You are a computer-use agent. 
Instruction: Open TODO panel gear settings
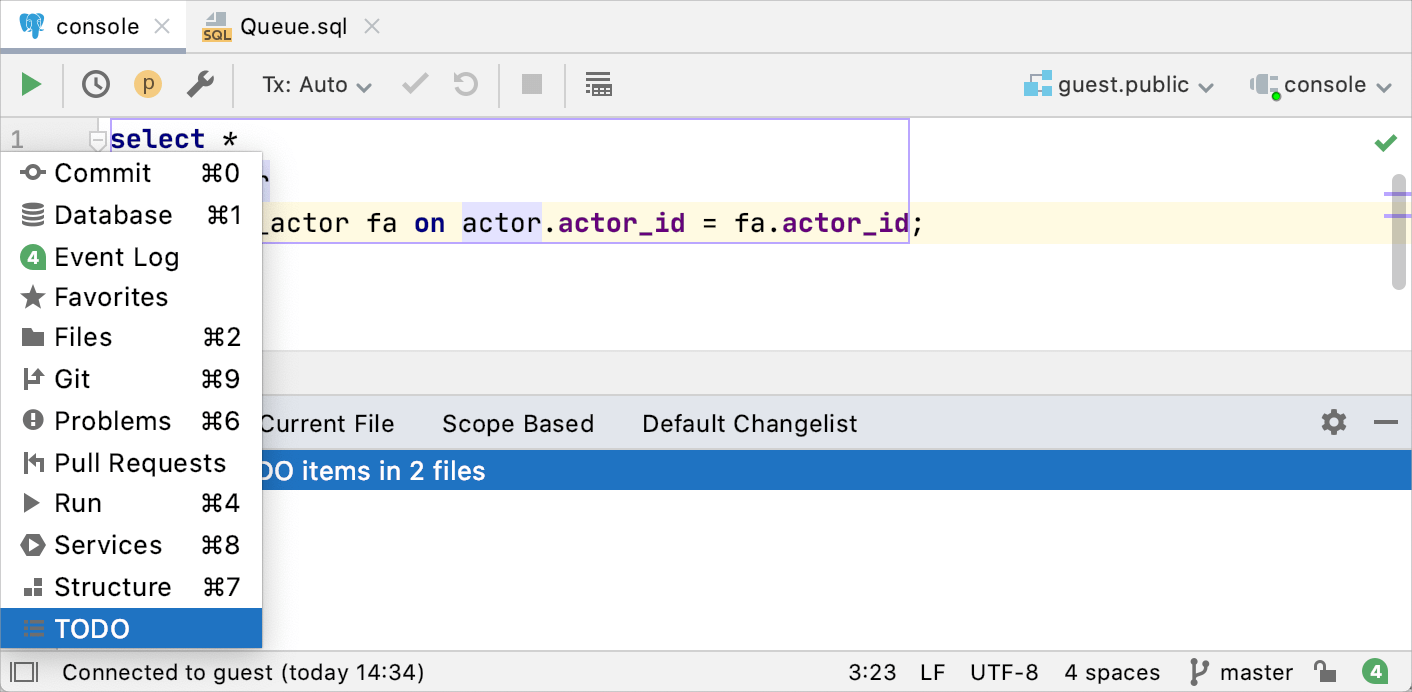[1334, 423]
